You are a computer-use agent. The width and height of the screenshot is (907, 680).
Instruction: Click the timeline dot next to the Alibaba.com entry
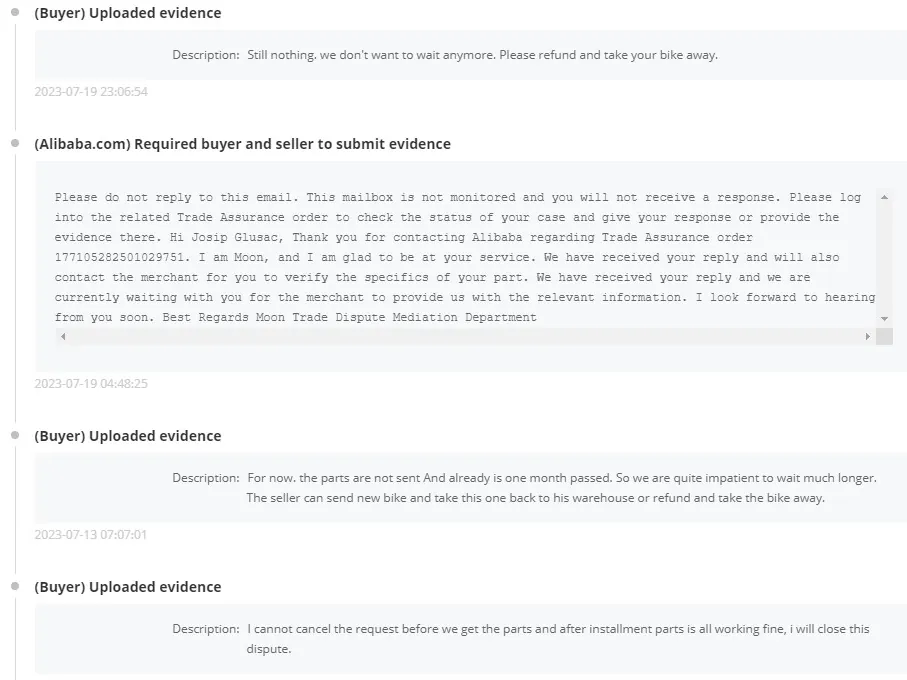(x=15, y=144)
